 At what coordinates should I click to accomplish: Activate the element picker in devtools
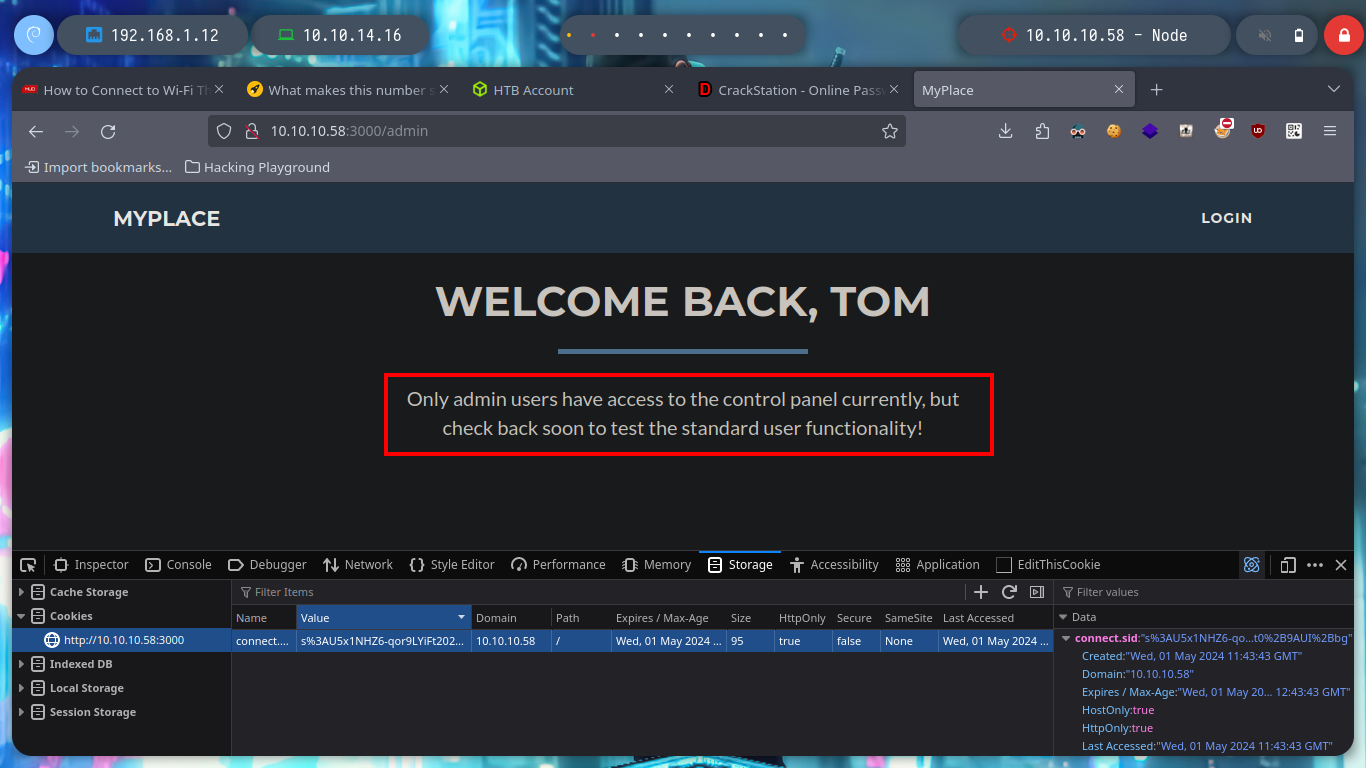[x=28, y=565]
